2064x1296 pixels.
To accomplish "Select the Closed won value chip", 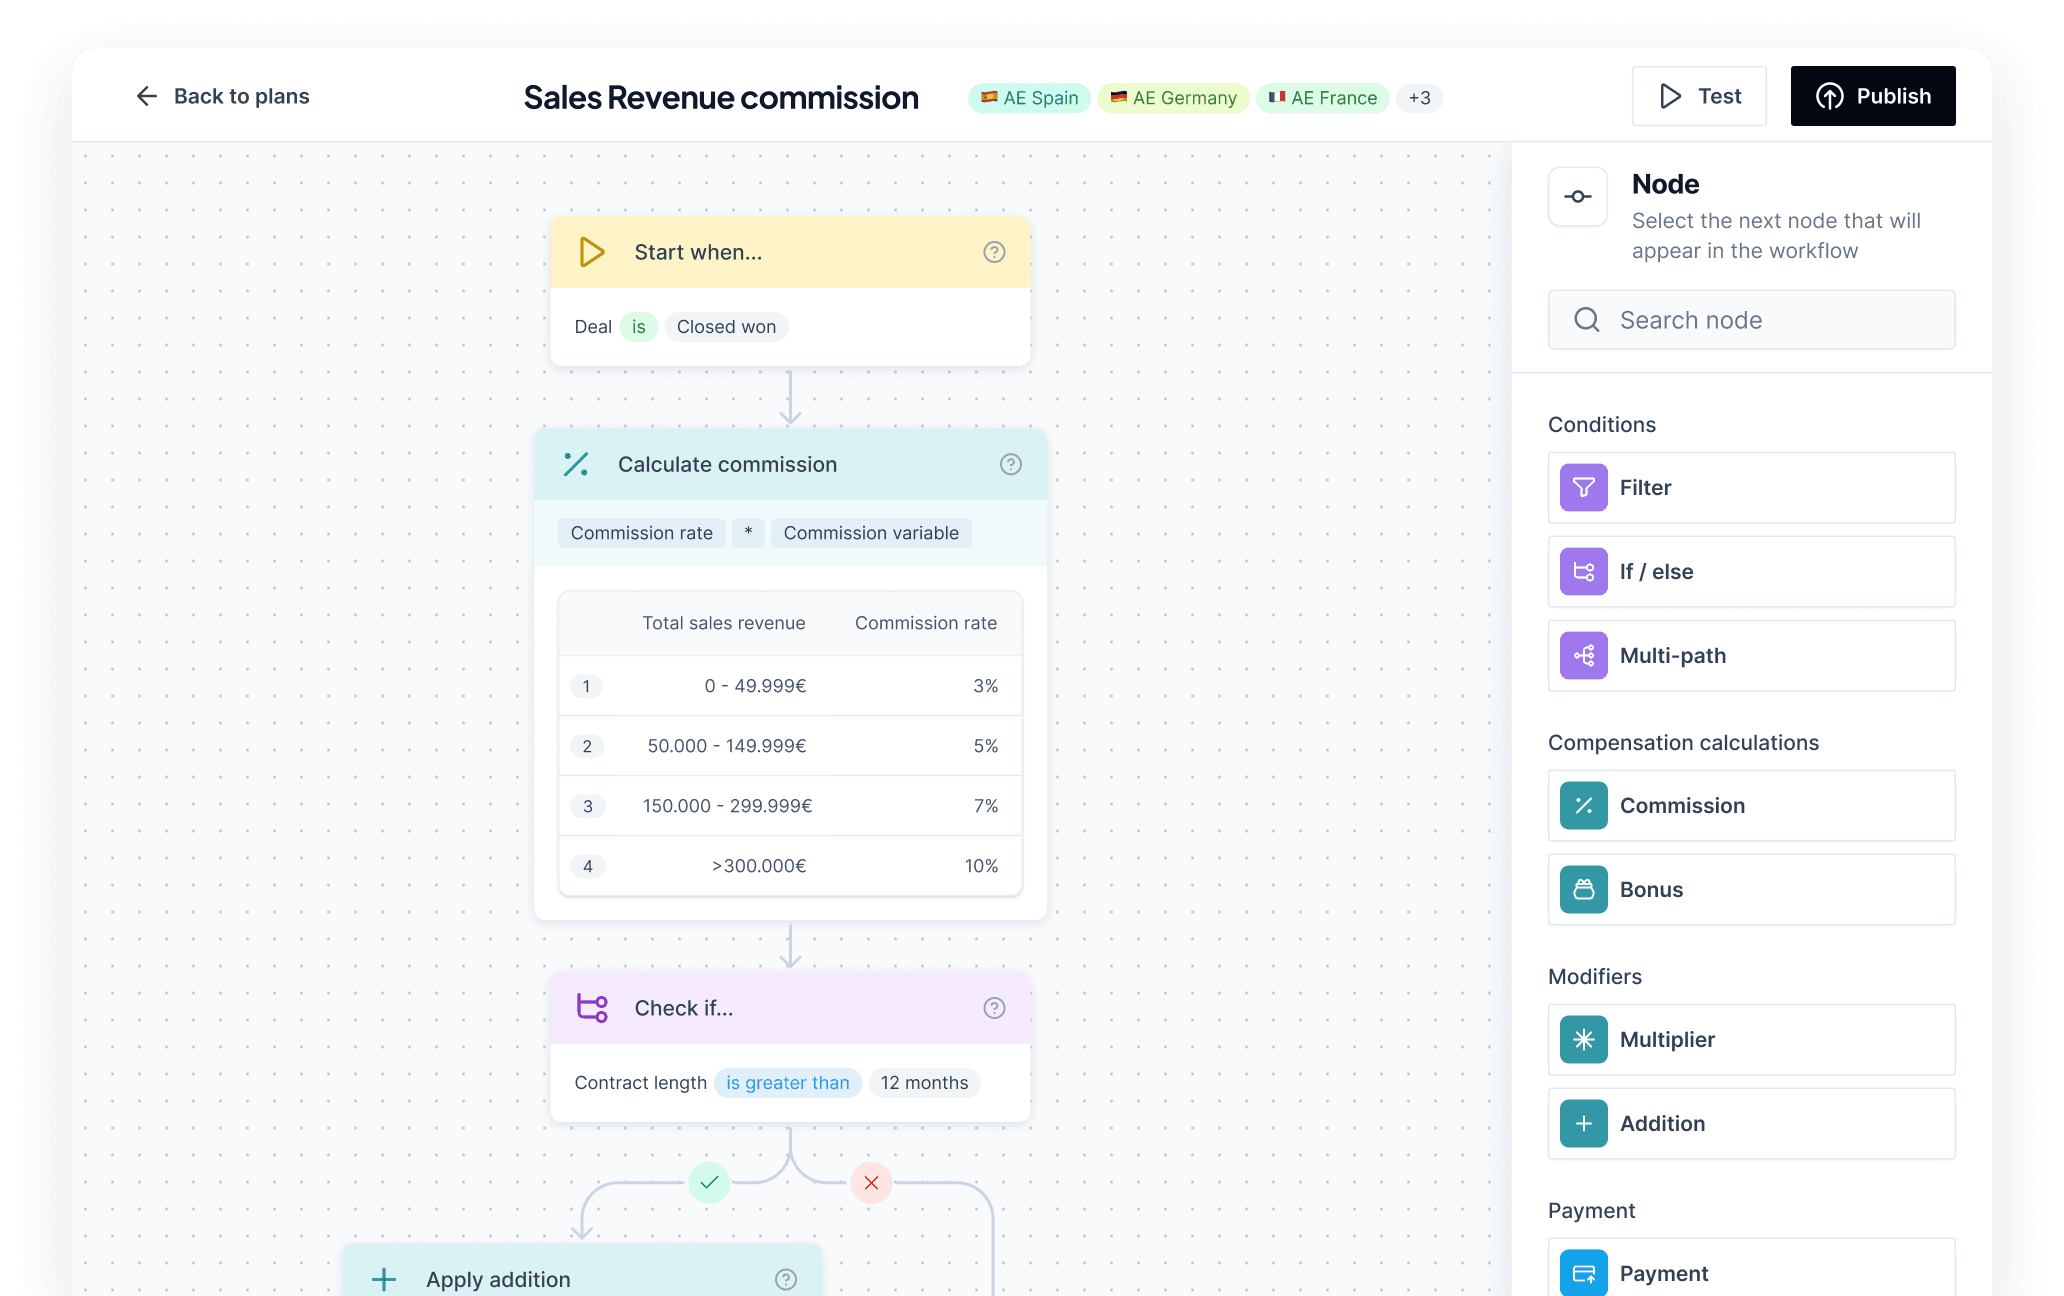I will 726,327.
